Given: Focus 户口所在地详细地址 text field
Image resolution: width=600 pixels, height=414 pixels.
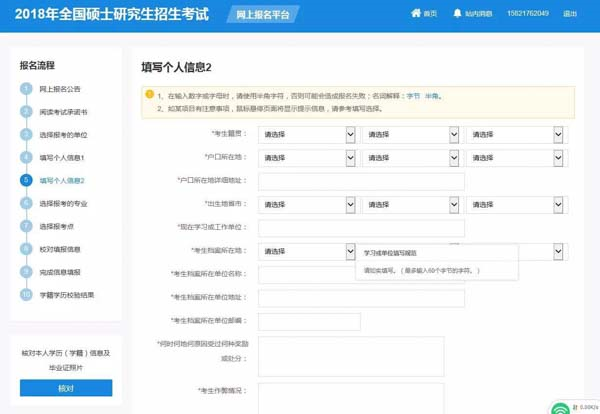Looking at the screenshot, I should point(361,181).
